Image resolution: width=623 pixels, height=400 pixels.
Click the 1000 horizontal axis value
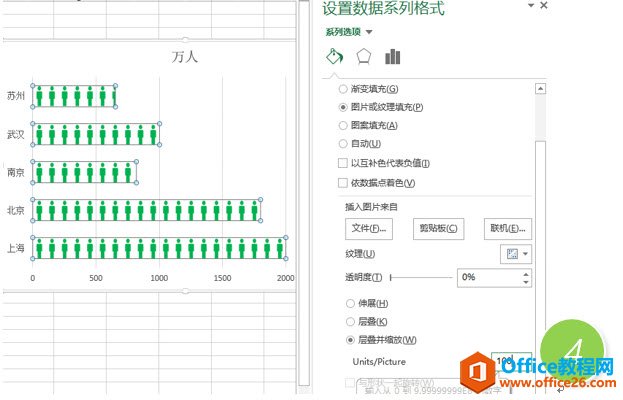coord(159,278)
